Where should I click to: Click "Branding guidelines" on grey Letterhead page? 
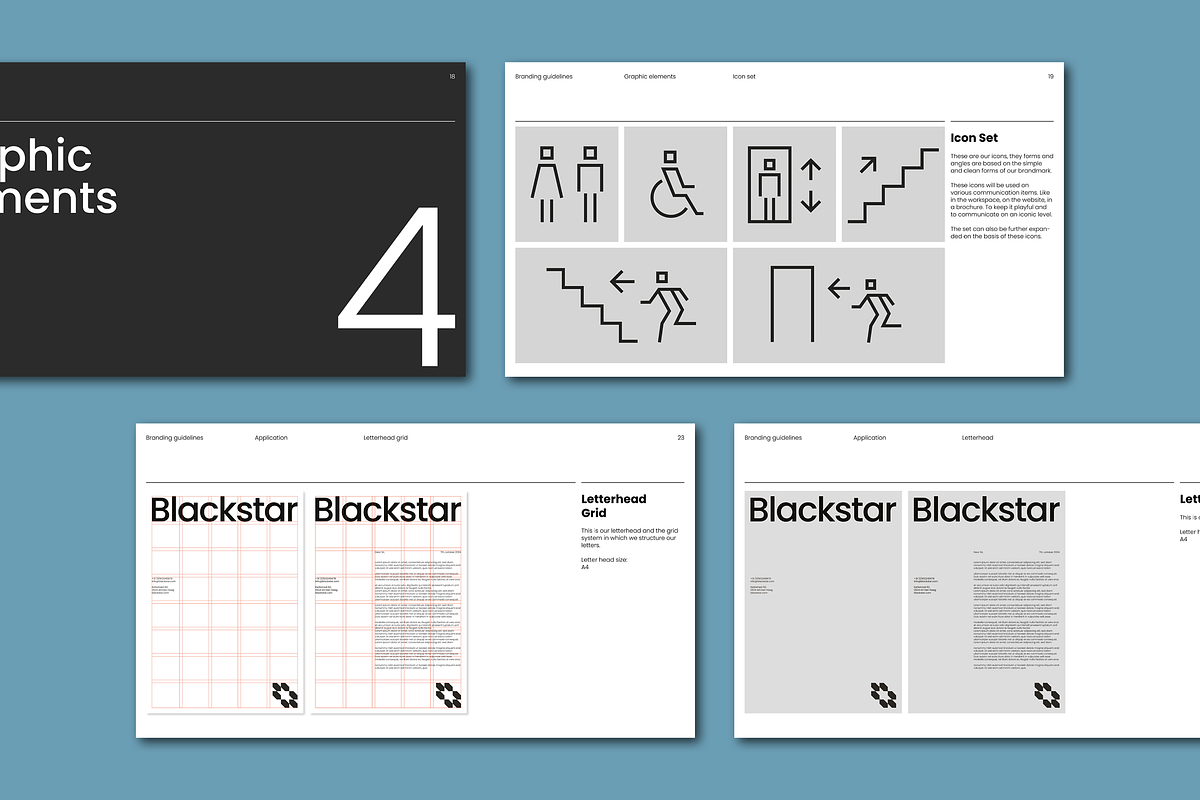[773, 438]
